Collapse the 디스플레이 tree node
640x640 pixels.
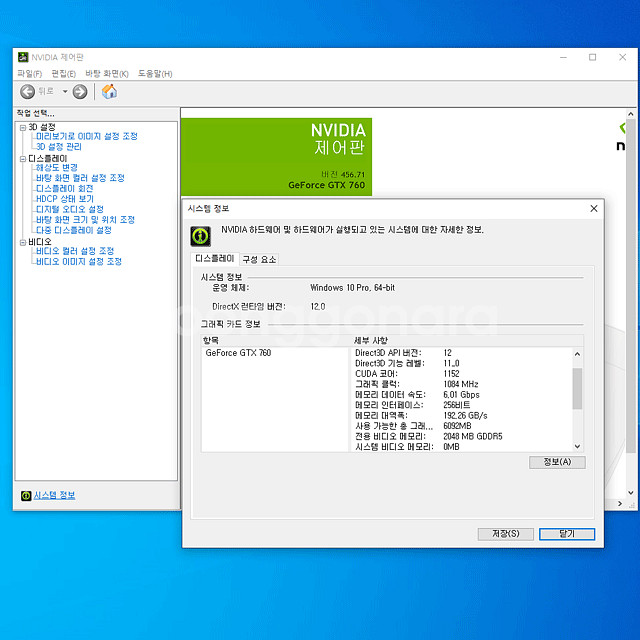tap(23, 159)
